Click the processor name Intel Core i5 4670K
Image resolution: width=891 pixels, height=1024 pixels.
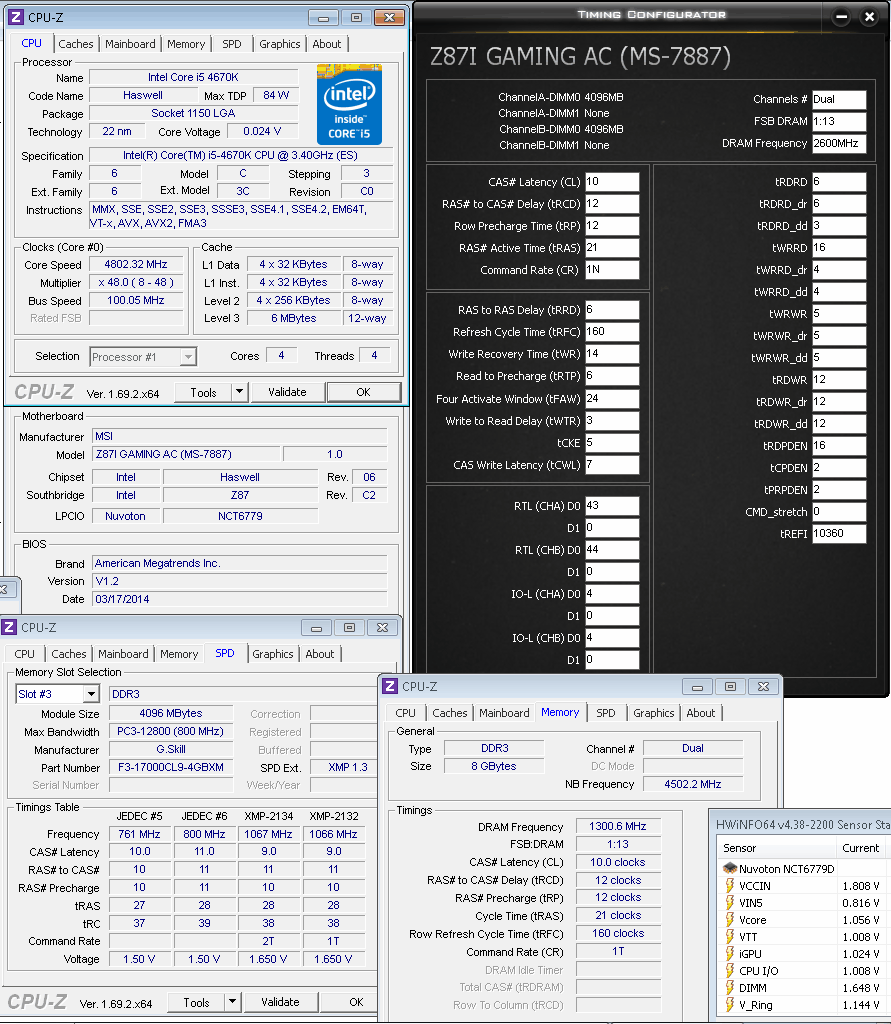(193, 77)
